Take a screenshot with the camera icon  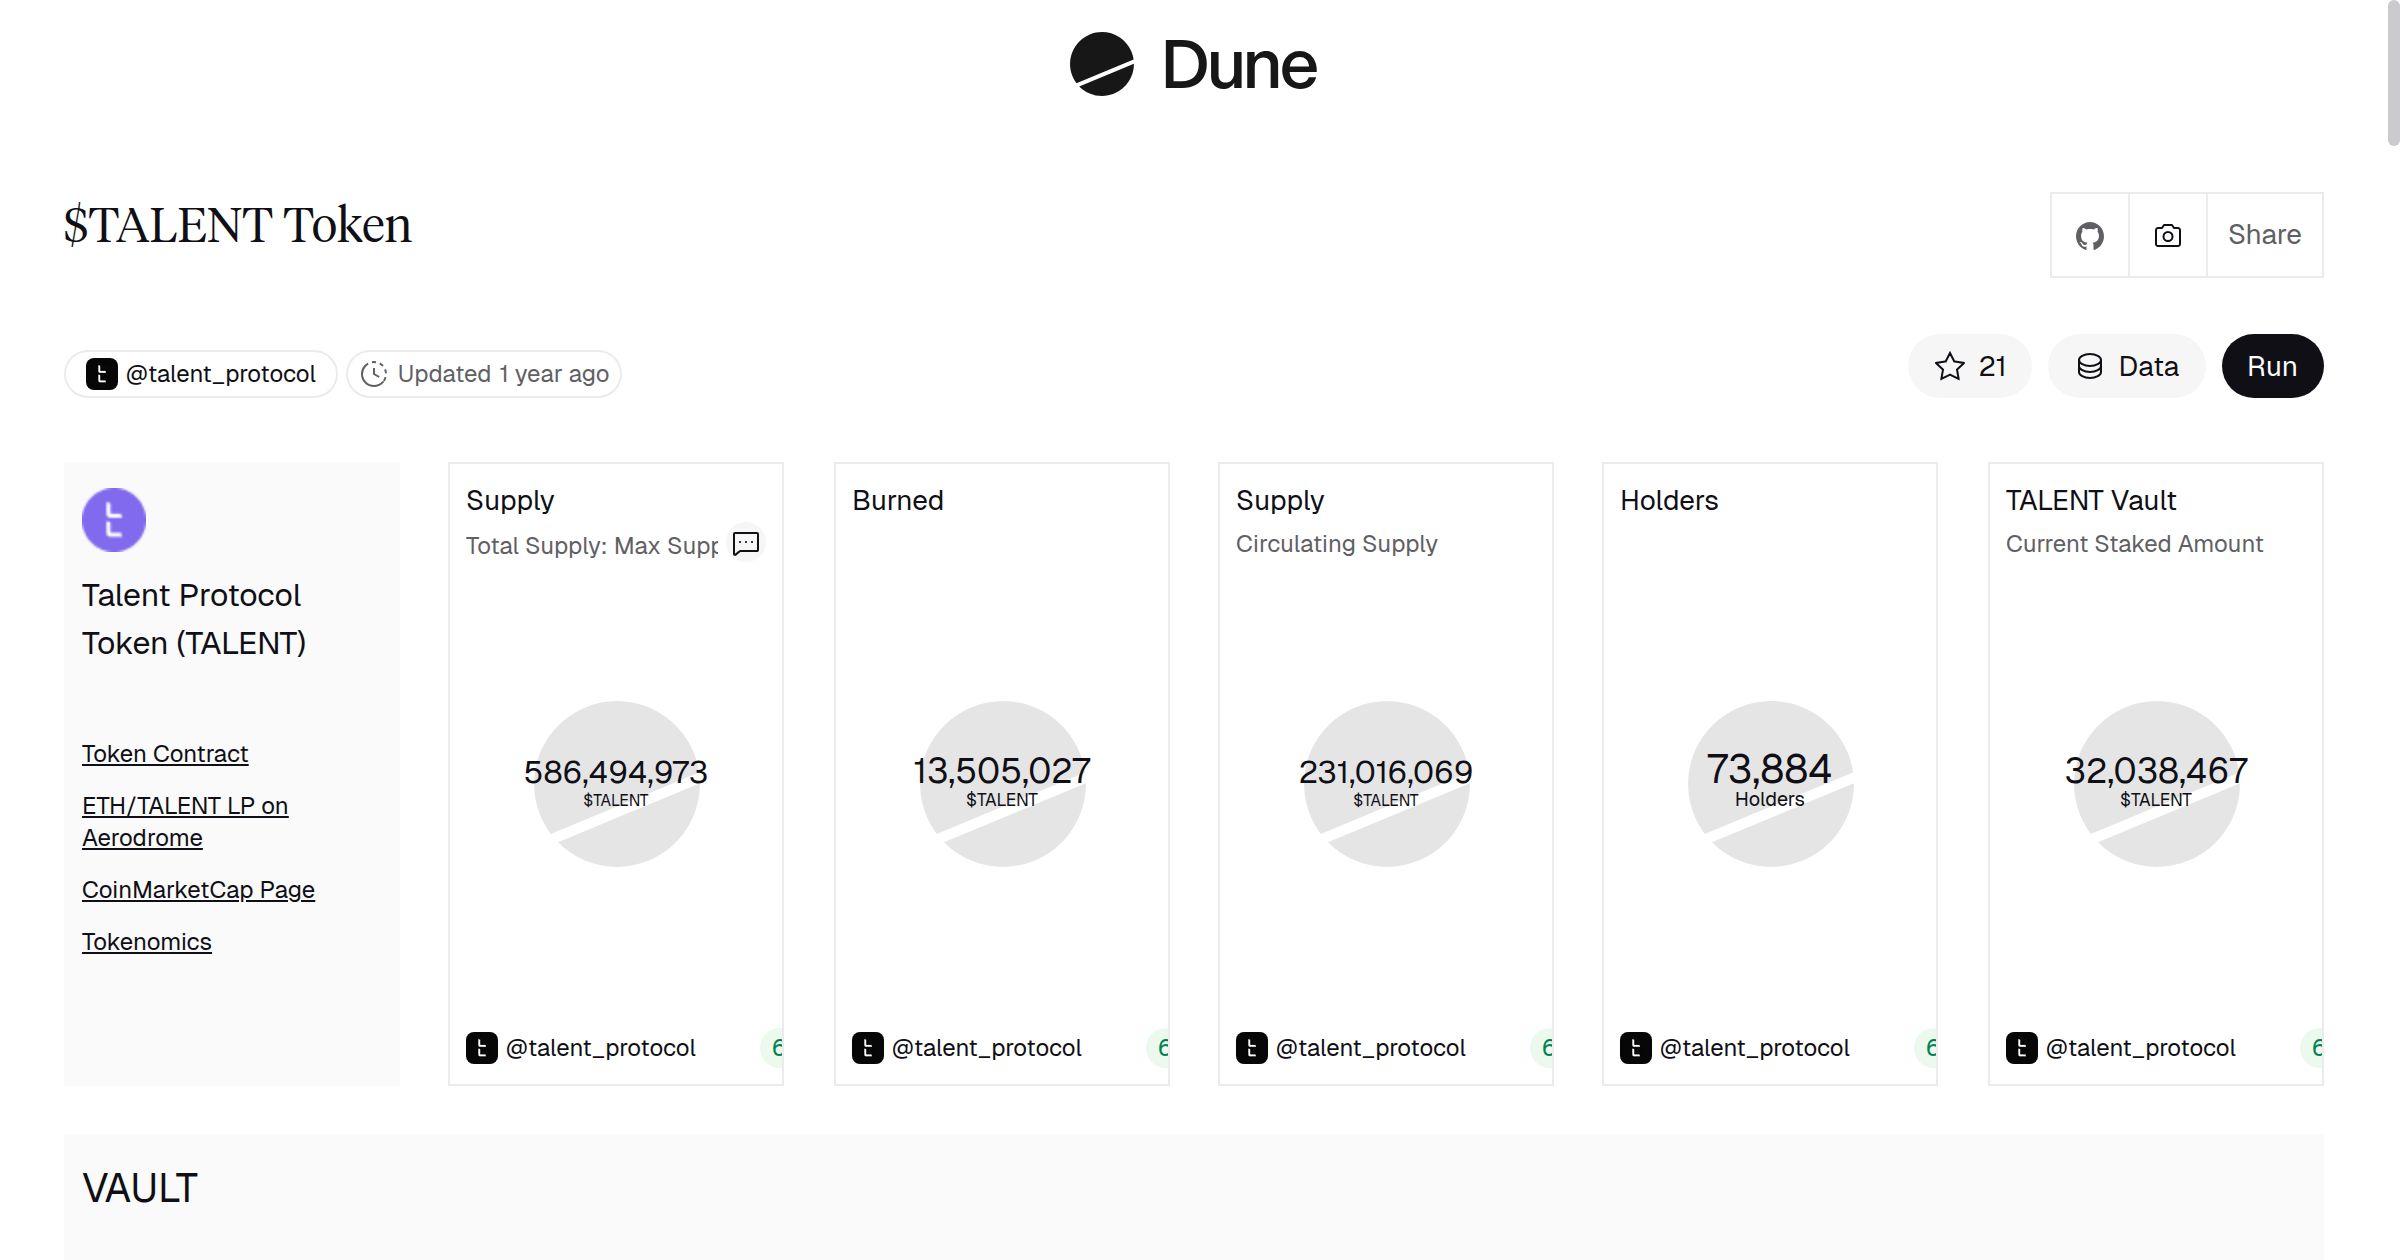(x=2167, y=235)
